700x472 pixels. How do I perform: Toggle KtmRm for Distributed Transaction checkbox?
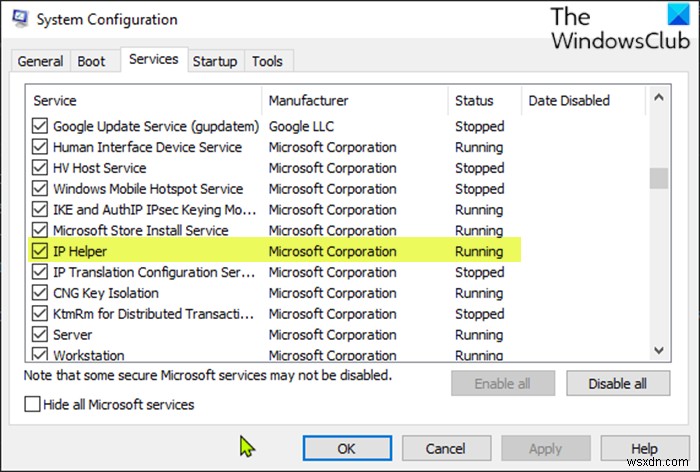tap(40, 313)
